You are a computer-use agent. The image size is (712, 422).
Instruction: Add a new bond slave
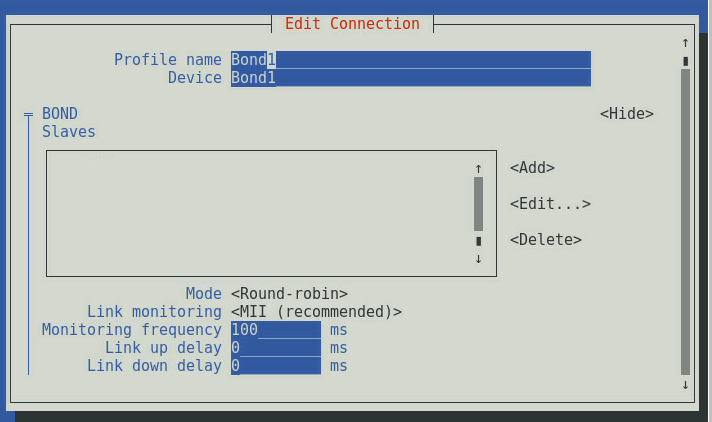pos(532,168)
